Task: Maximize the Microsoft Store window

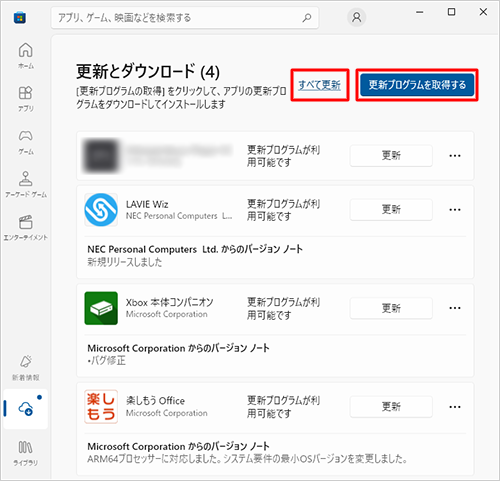Action: [451, 12]
